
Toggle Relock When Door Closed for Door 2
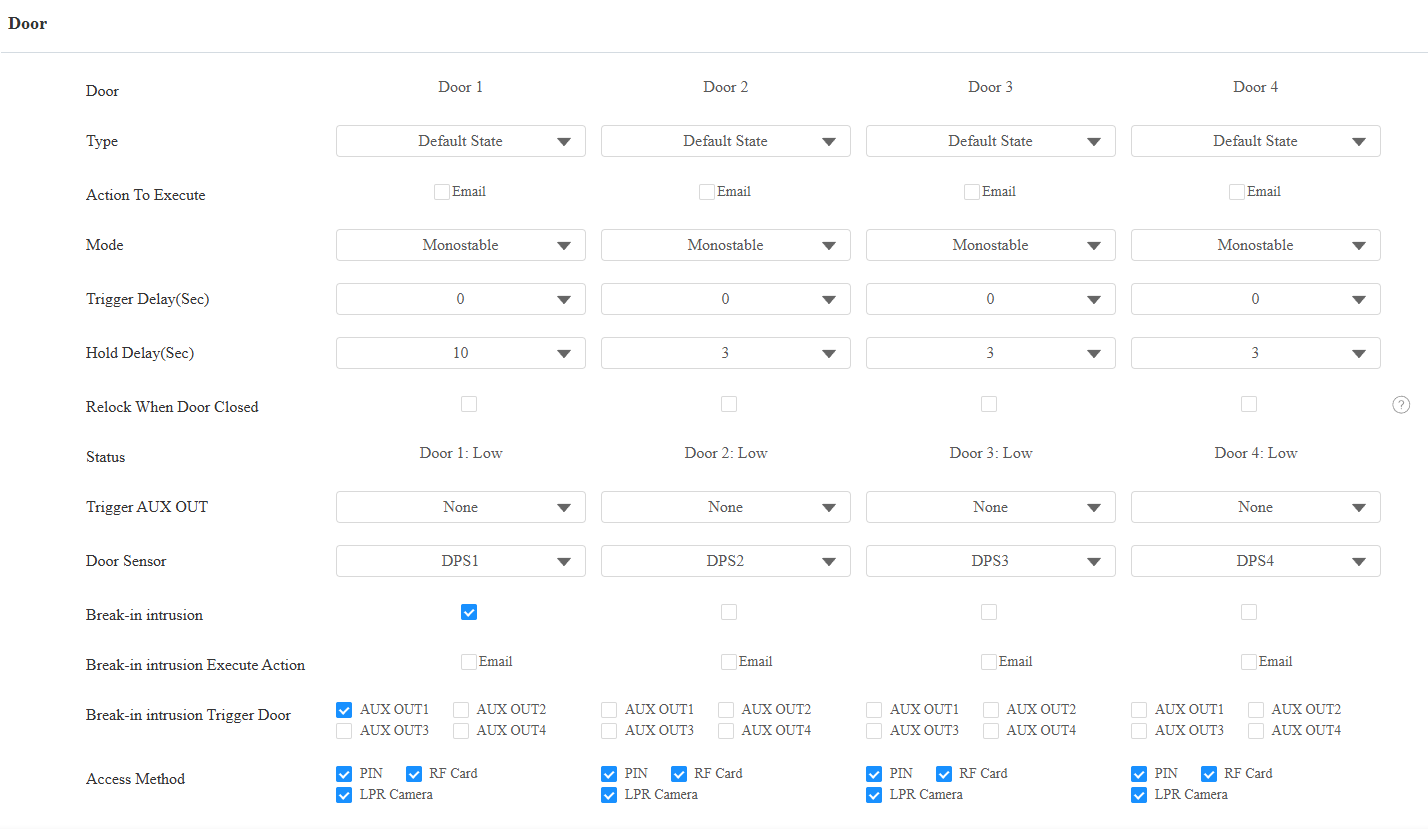coord(729,404)
